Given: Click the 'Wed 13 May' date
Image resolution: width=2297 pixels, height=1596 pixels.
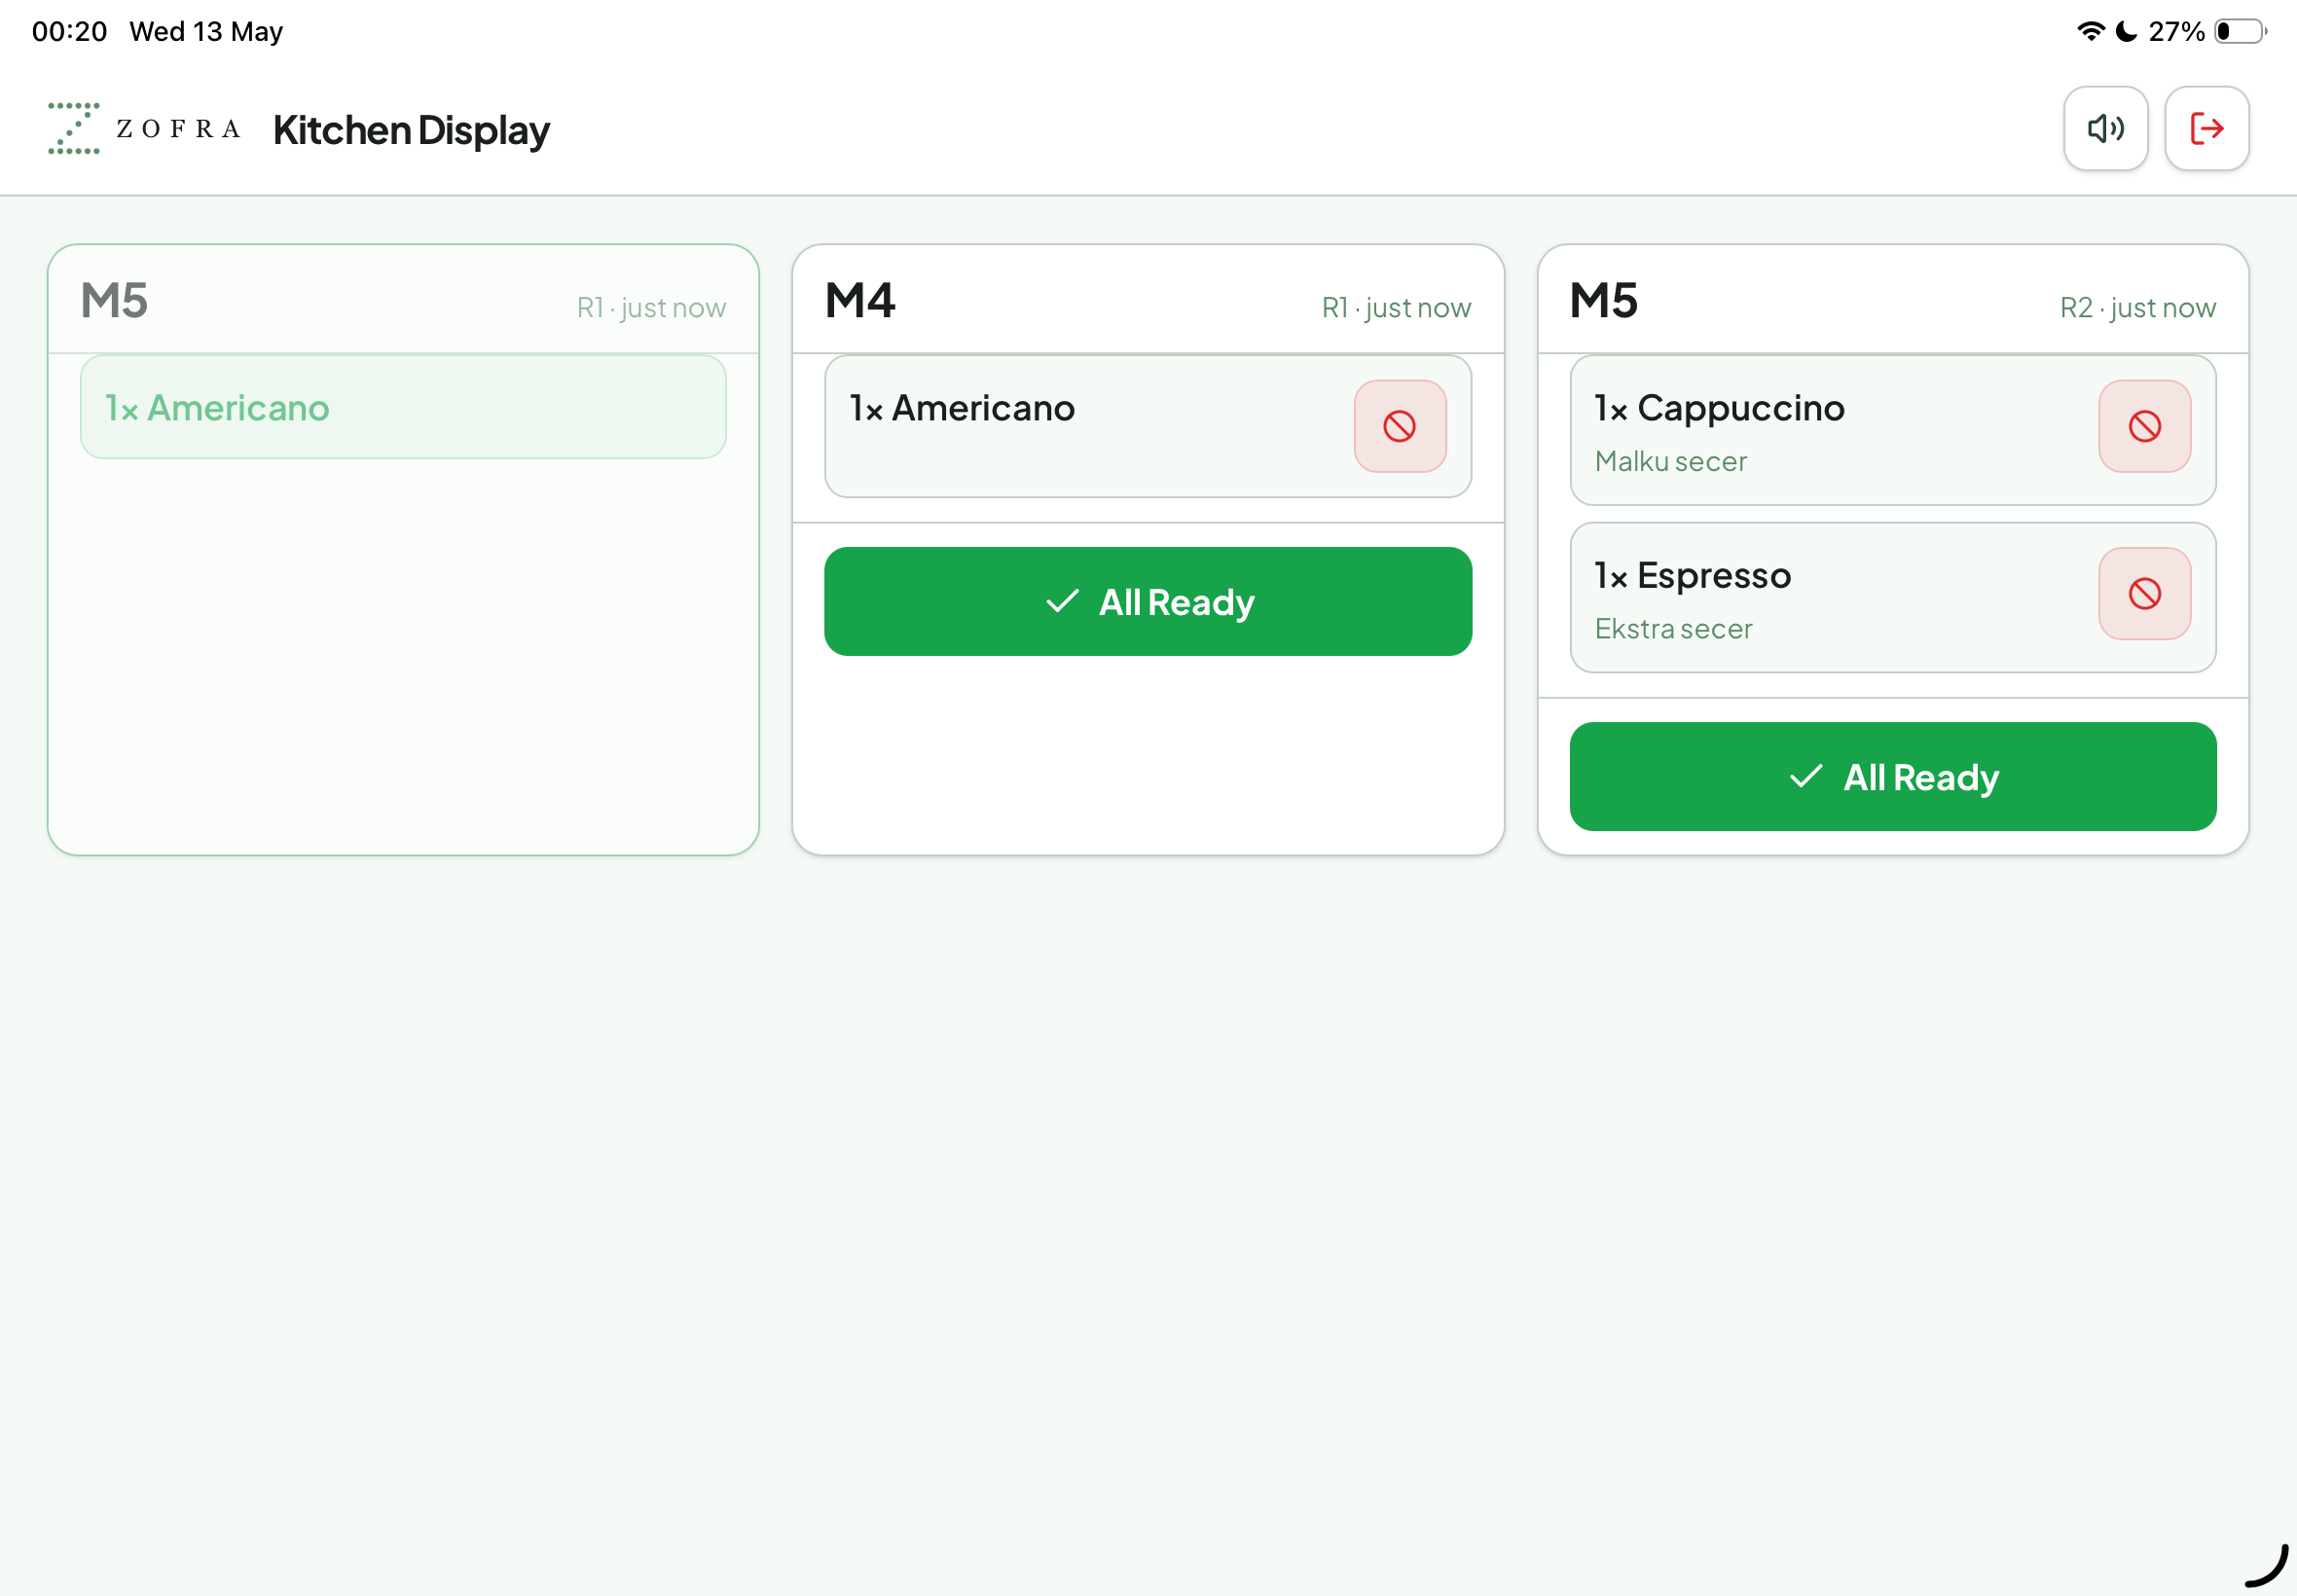Looking at the screenshot, I should [206, 31].
